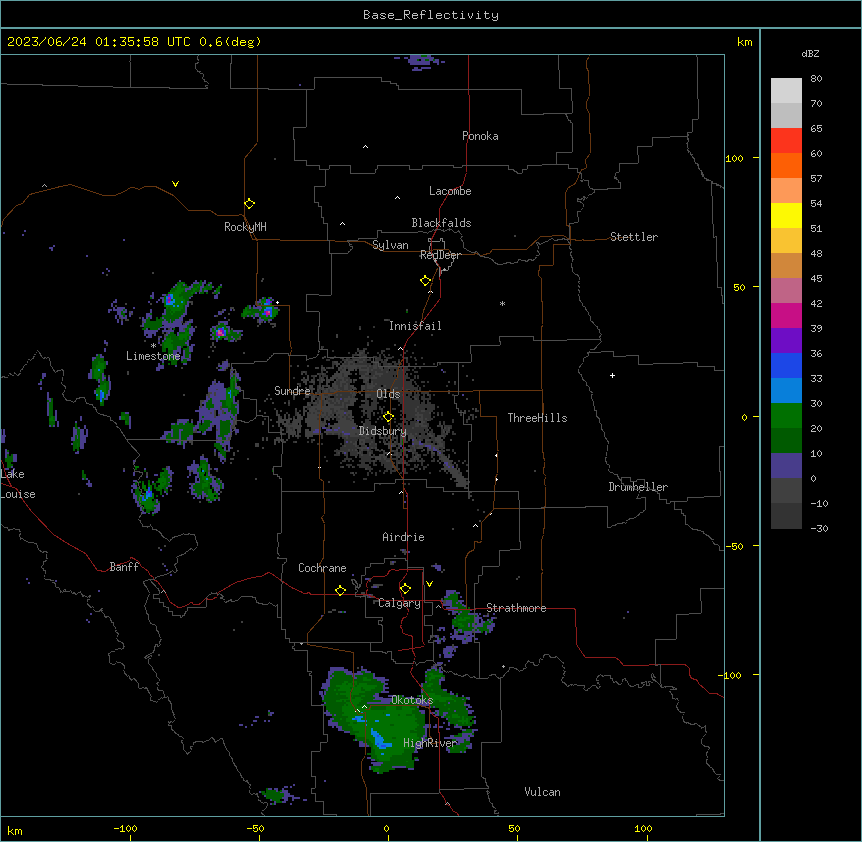Click the ThreeHills label
The image size is (862, 842).
[537, 418]
